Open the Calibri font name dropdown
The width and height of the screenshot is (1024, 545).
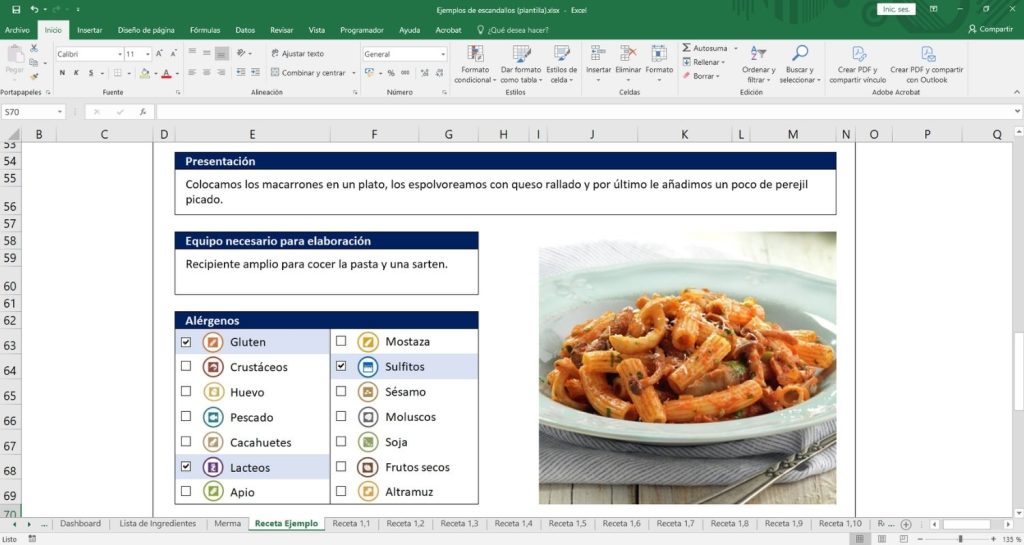120,54
